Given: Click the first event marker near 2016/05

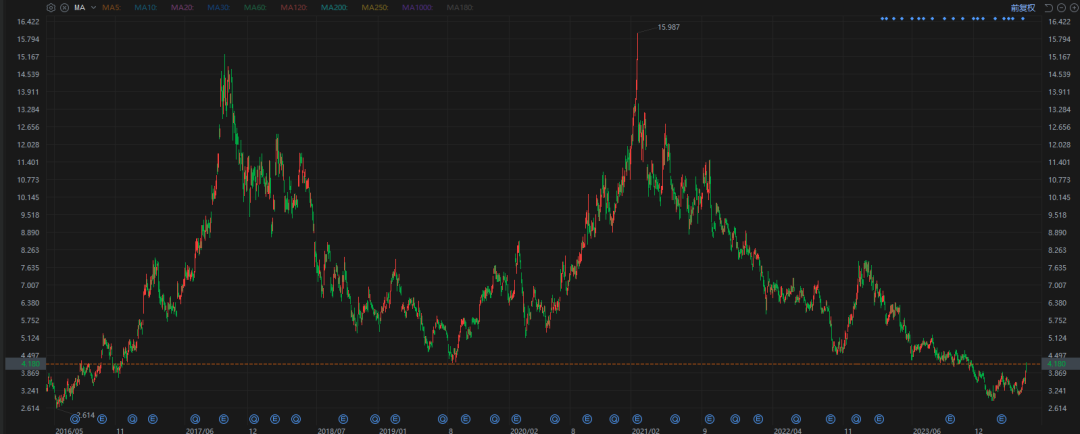Looking at the screenshot, I should [74, 419].
